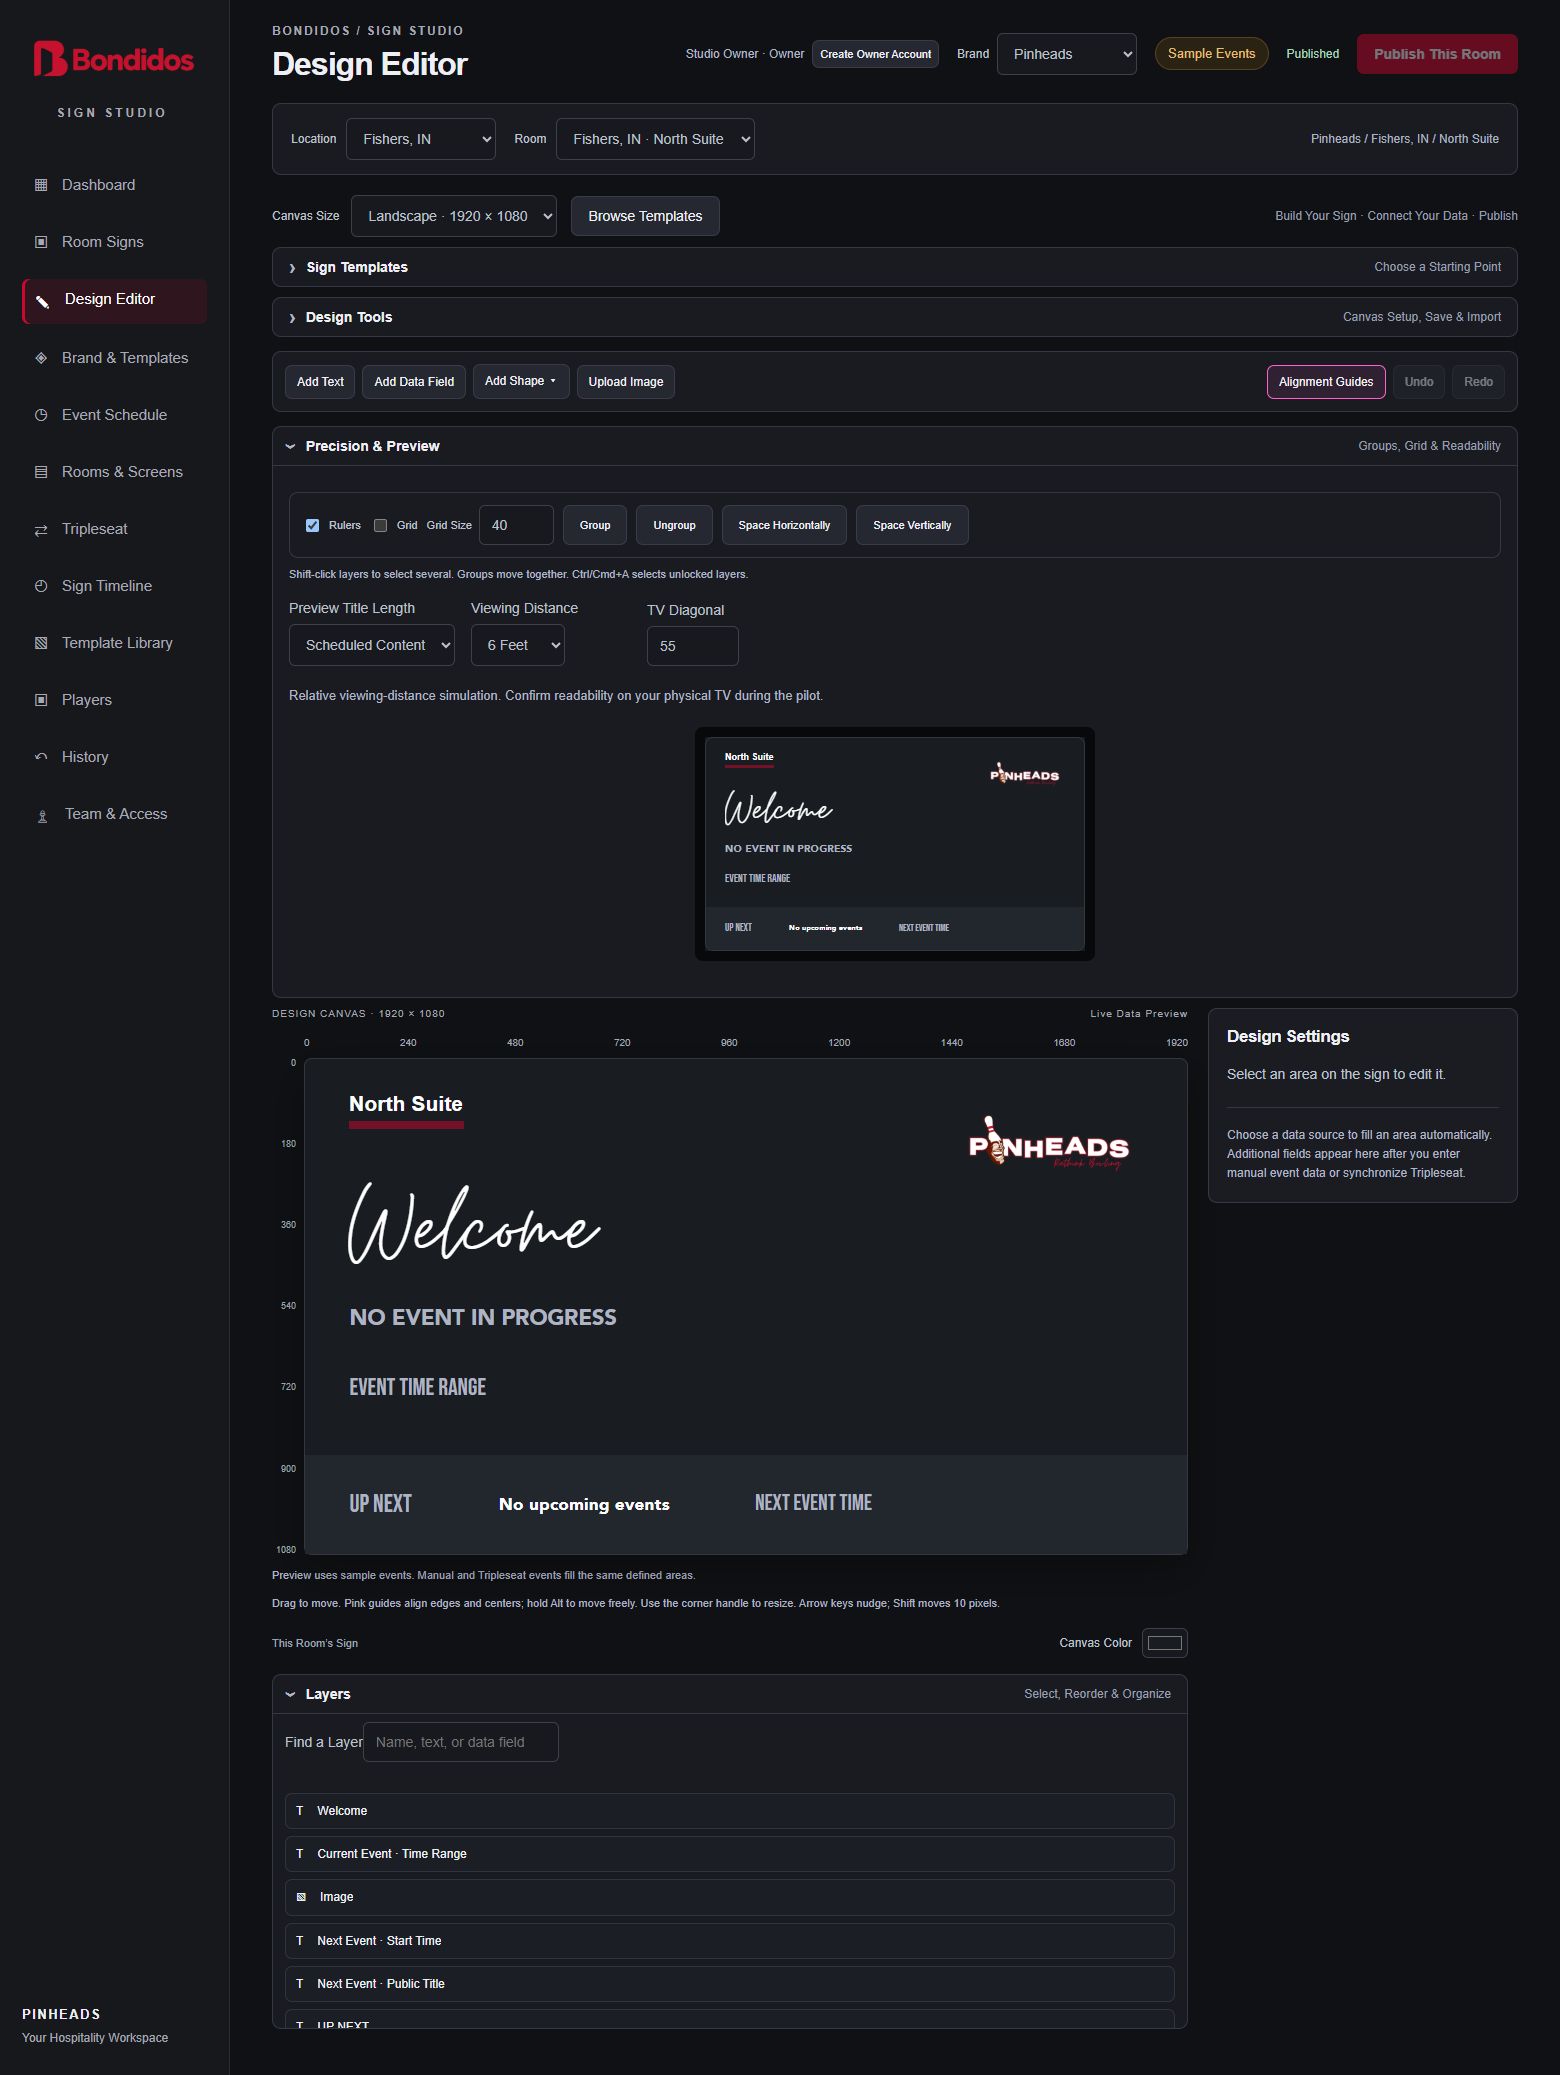This screenshot has height=2075, width=1560.
Task: Click the Brand & Templates diamond icon
Action: point(41,358)
